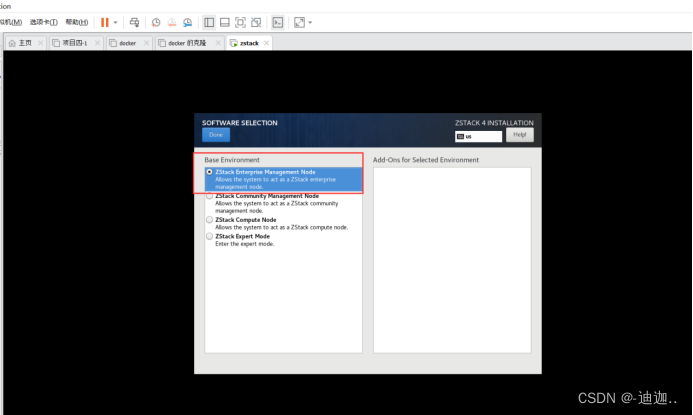Open the 虚拟机(M) menu
Viewport: 693px width, 415px height.
point(11,22)
